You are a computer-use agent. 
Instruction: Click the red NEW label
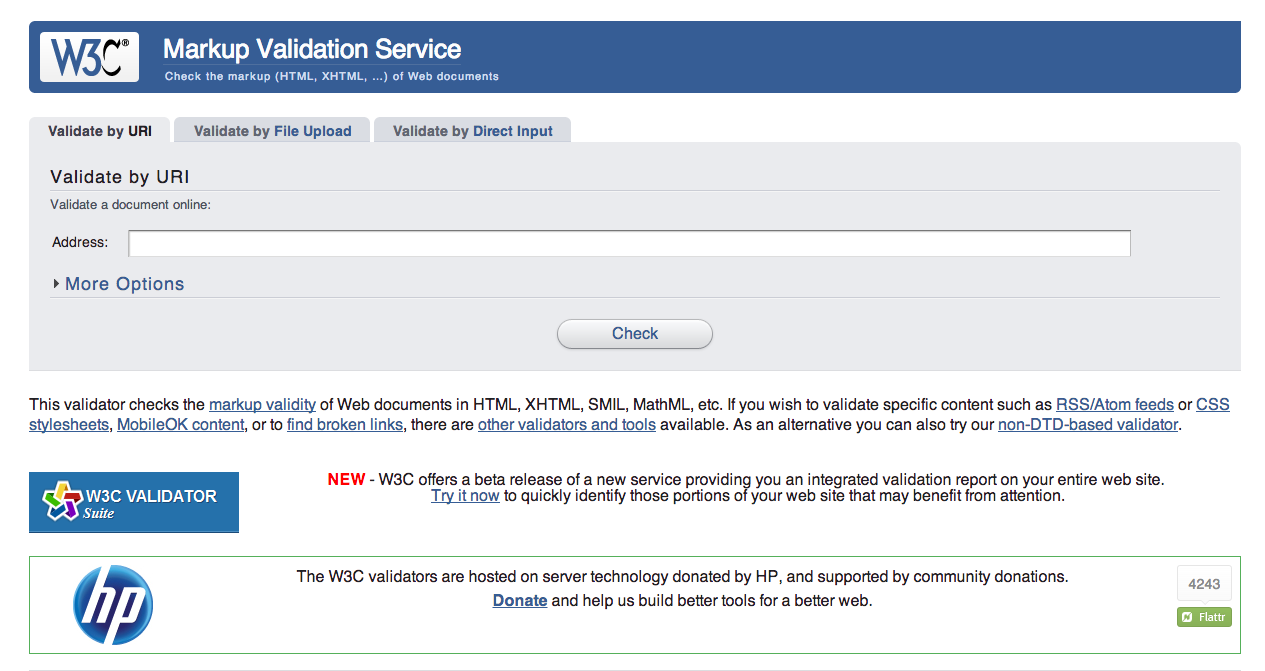[346, 480]
